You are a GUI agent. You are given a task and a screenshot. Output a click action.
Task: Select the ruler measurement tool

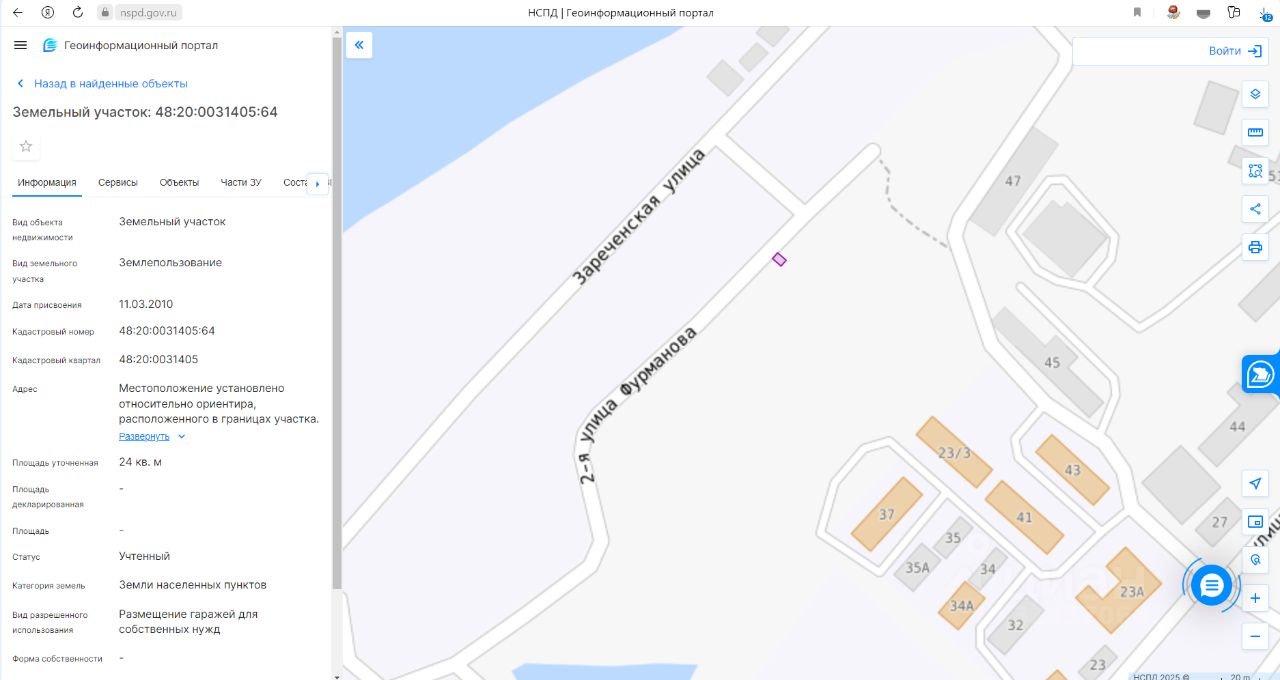1255,132
